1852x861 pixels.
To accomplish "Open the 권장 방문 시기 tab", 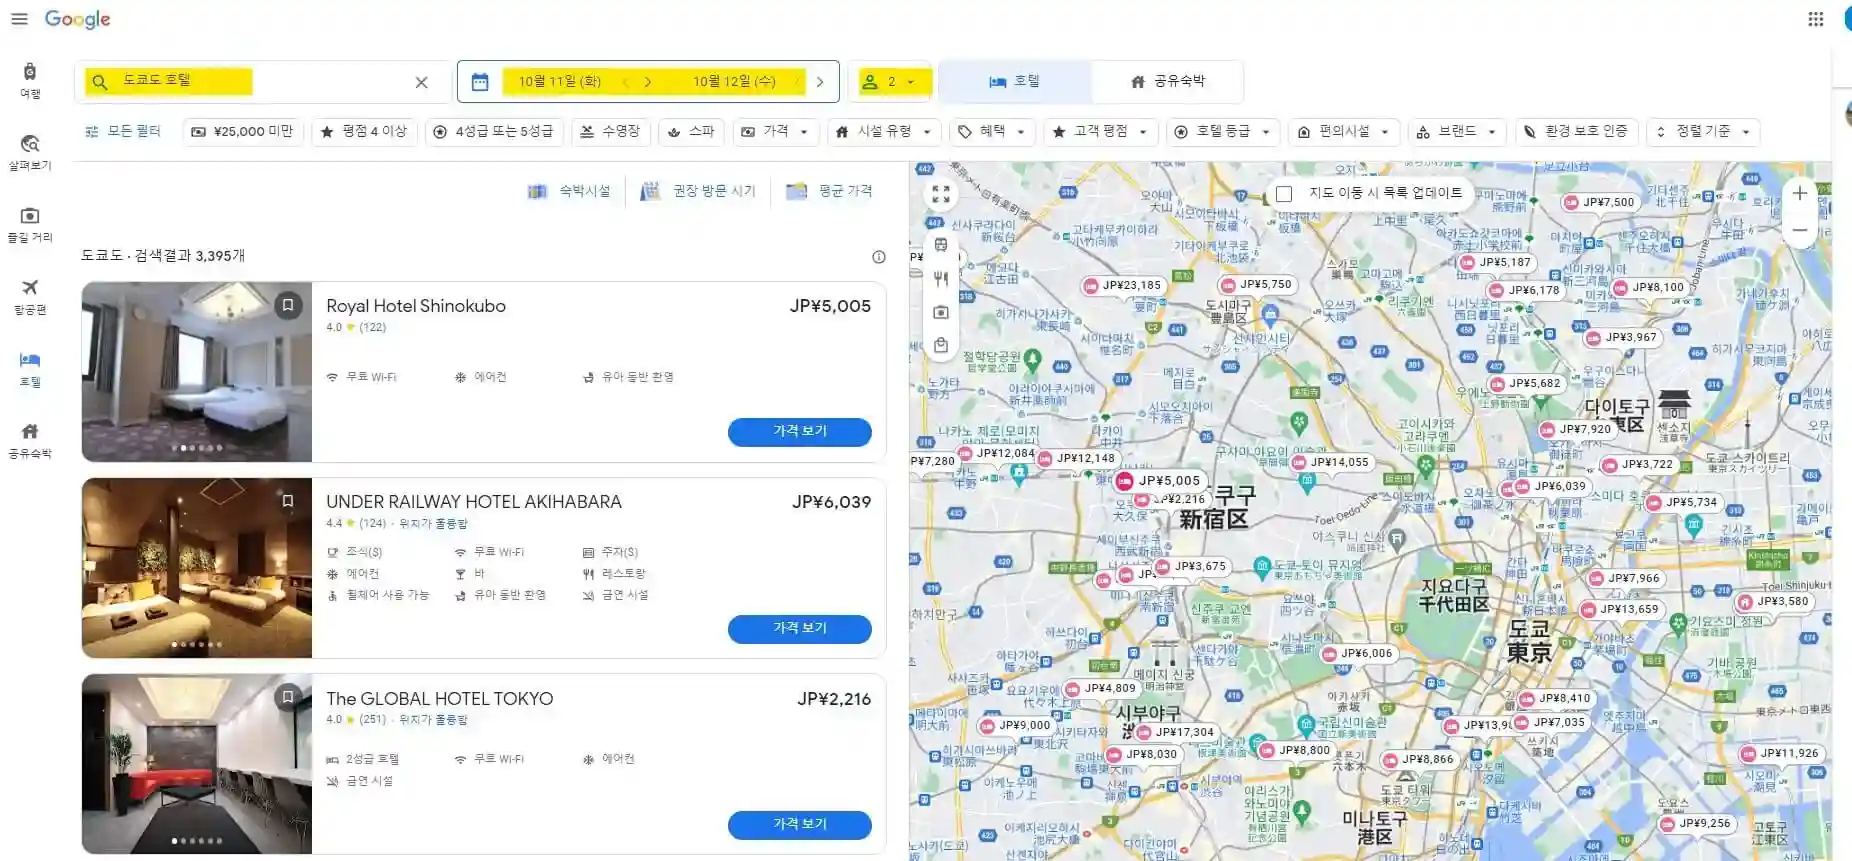I will tap(698, 191).
